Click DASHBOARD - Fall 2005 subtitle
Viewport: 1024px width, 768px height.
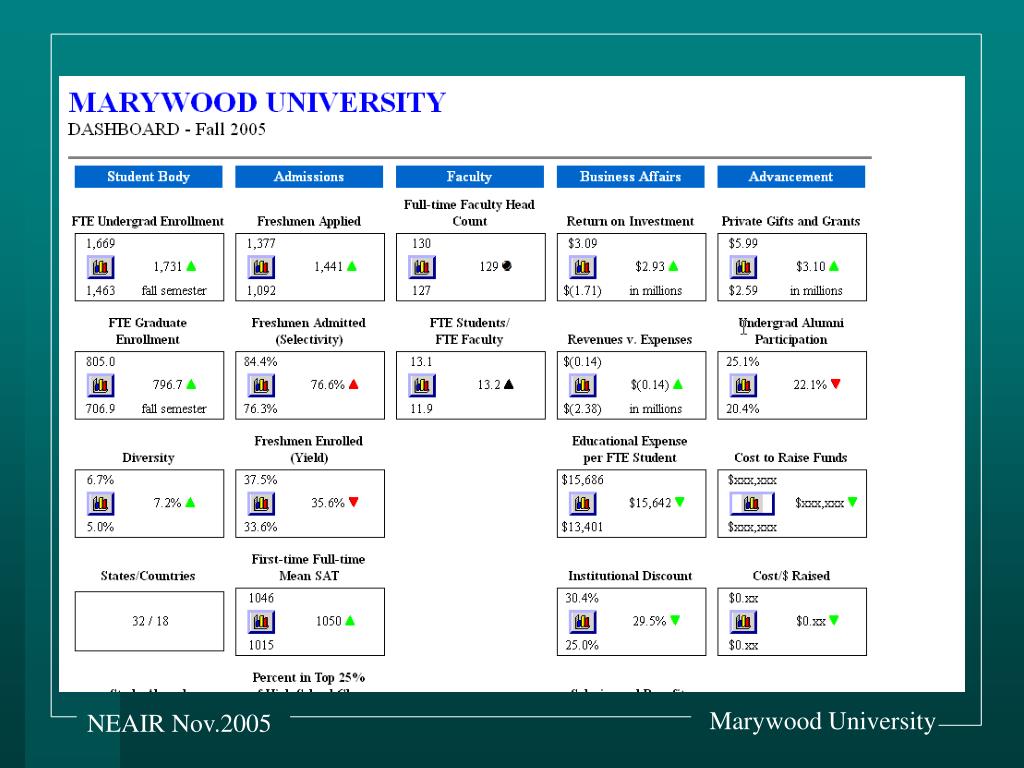pyautogui.click(x=167, y=129)
